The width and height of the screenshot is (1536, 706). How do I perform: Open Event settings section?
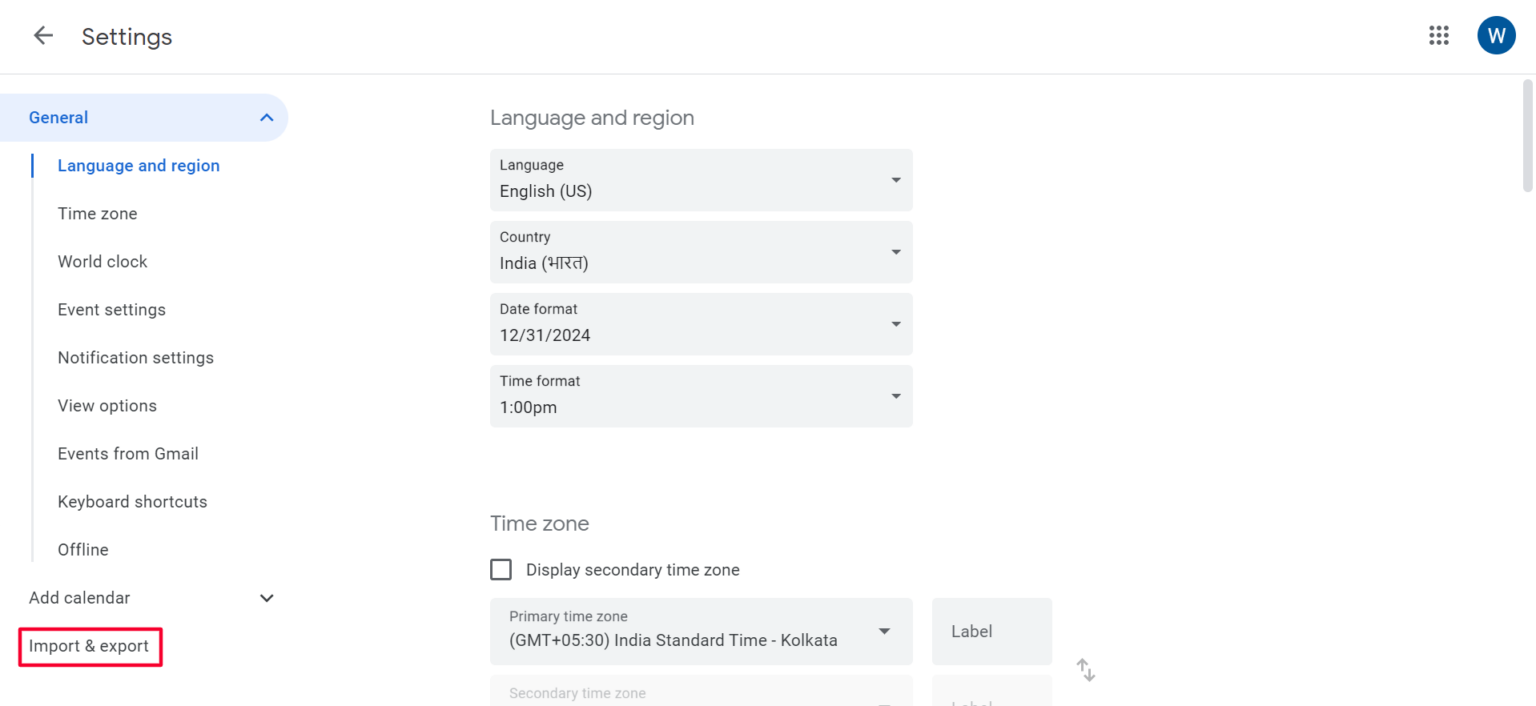pos(111,310)
